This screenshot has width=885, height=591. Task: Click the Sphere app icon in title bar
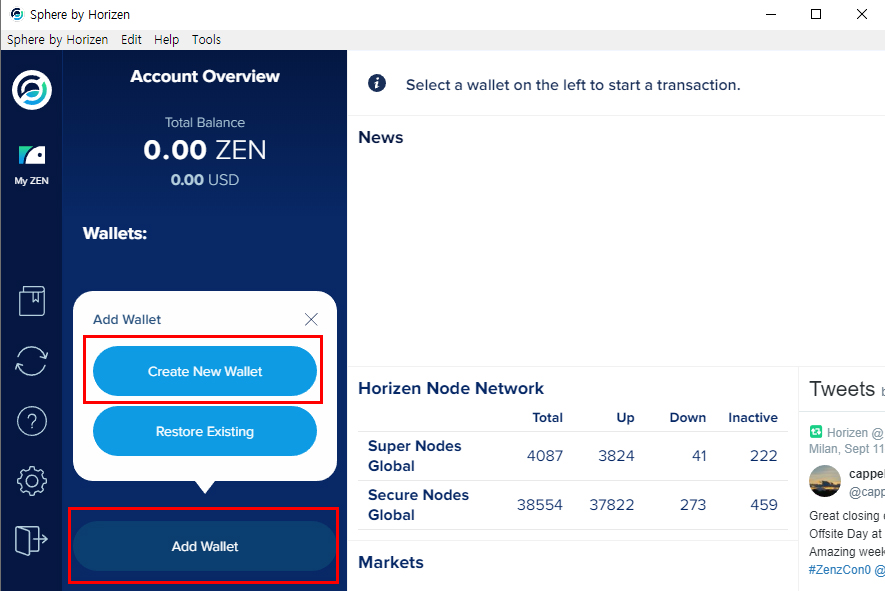pos(17,14)
